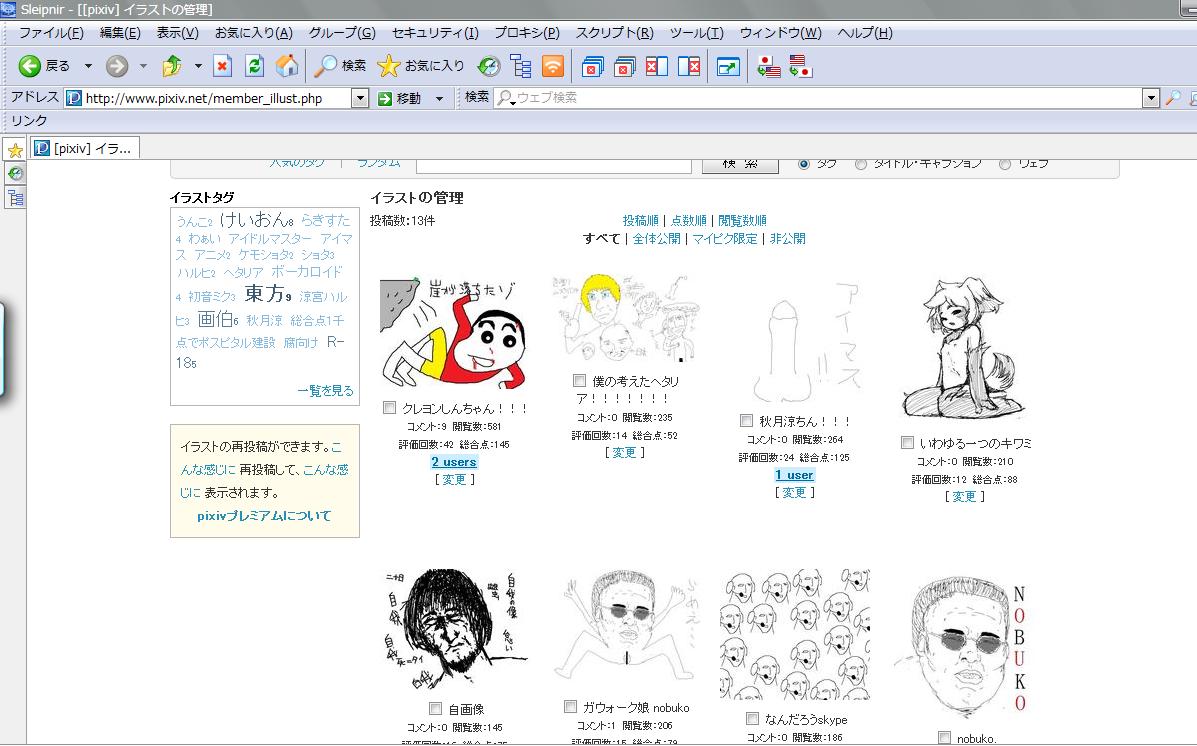
Task: Open the History clock icon
Action: [x=489, y=66]
